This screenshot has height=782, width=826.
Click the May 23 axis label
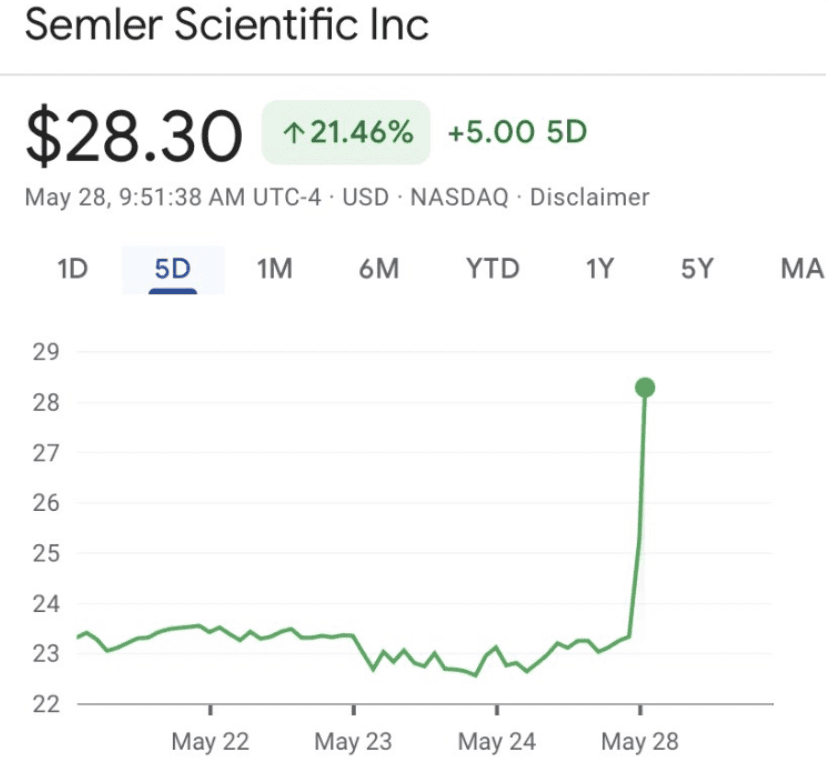pyautogui.click(x=353, y=742)
